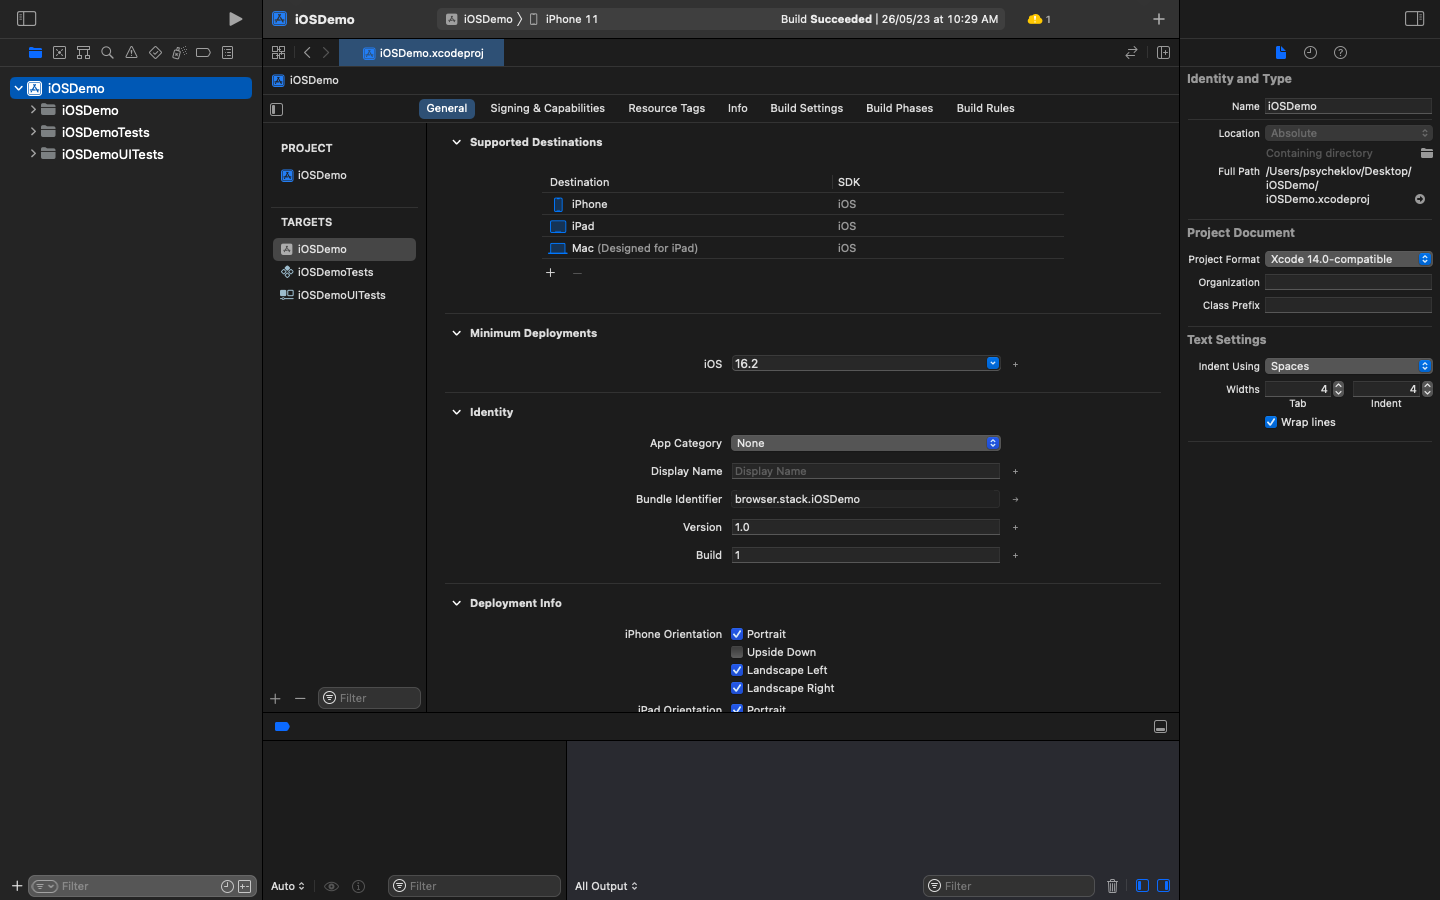Uncheck the Wrap lines setting
1440x900 pixels.
click(1271, 422)
